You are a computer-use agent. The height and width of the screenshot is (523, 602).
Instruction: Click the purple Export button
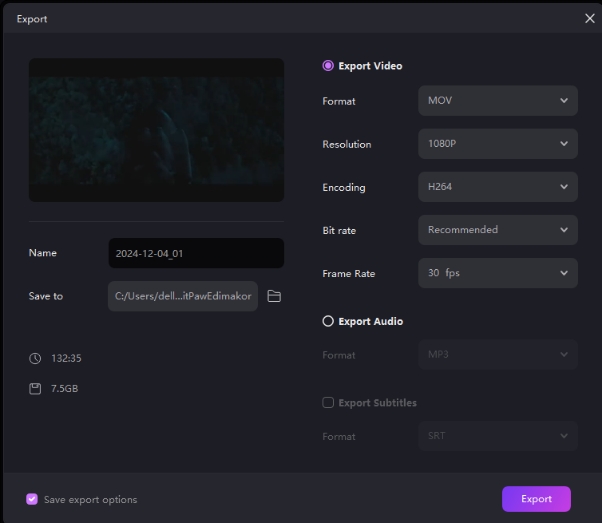coord(536,499)
